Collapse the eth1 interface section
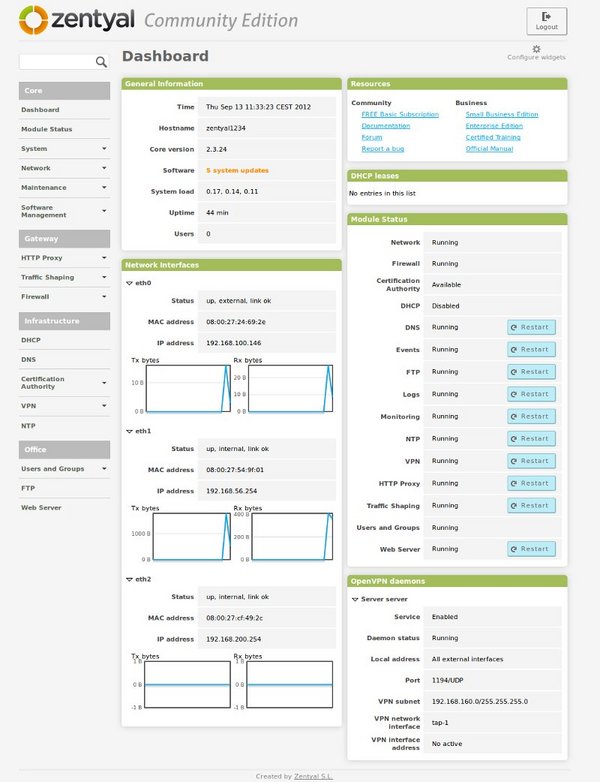This screenshot has width=600, height=782. [x=129, y=431]
